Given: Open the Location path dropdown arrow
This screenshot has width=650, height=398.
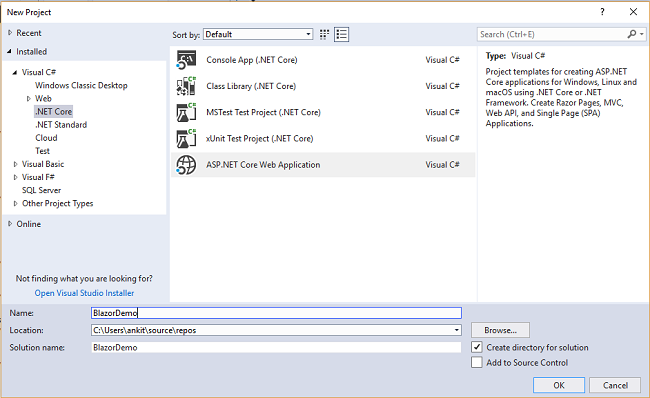Looking at the screenshot, I should [x=456, y=330].
